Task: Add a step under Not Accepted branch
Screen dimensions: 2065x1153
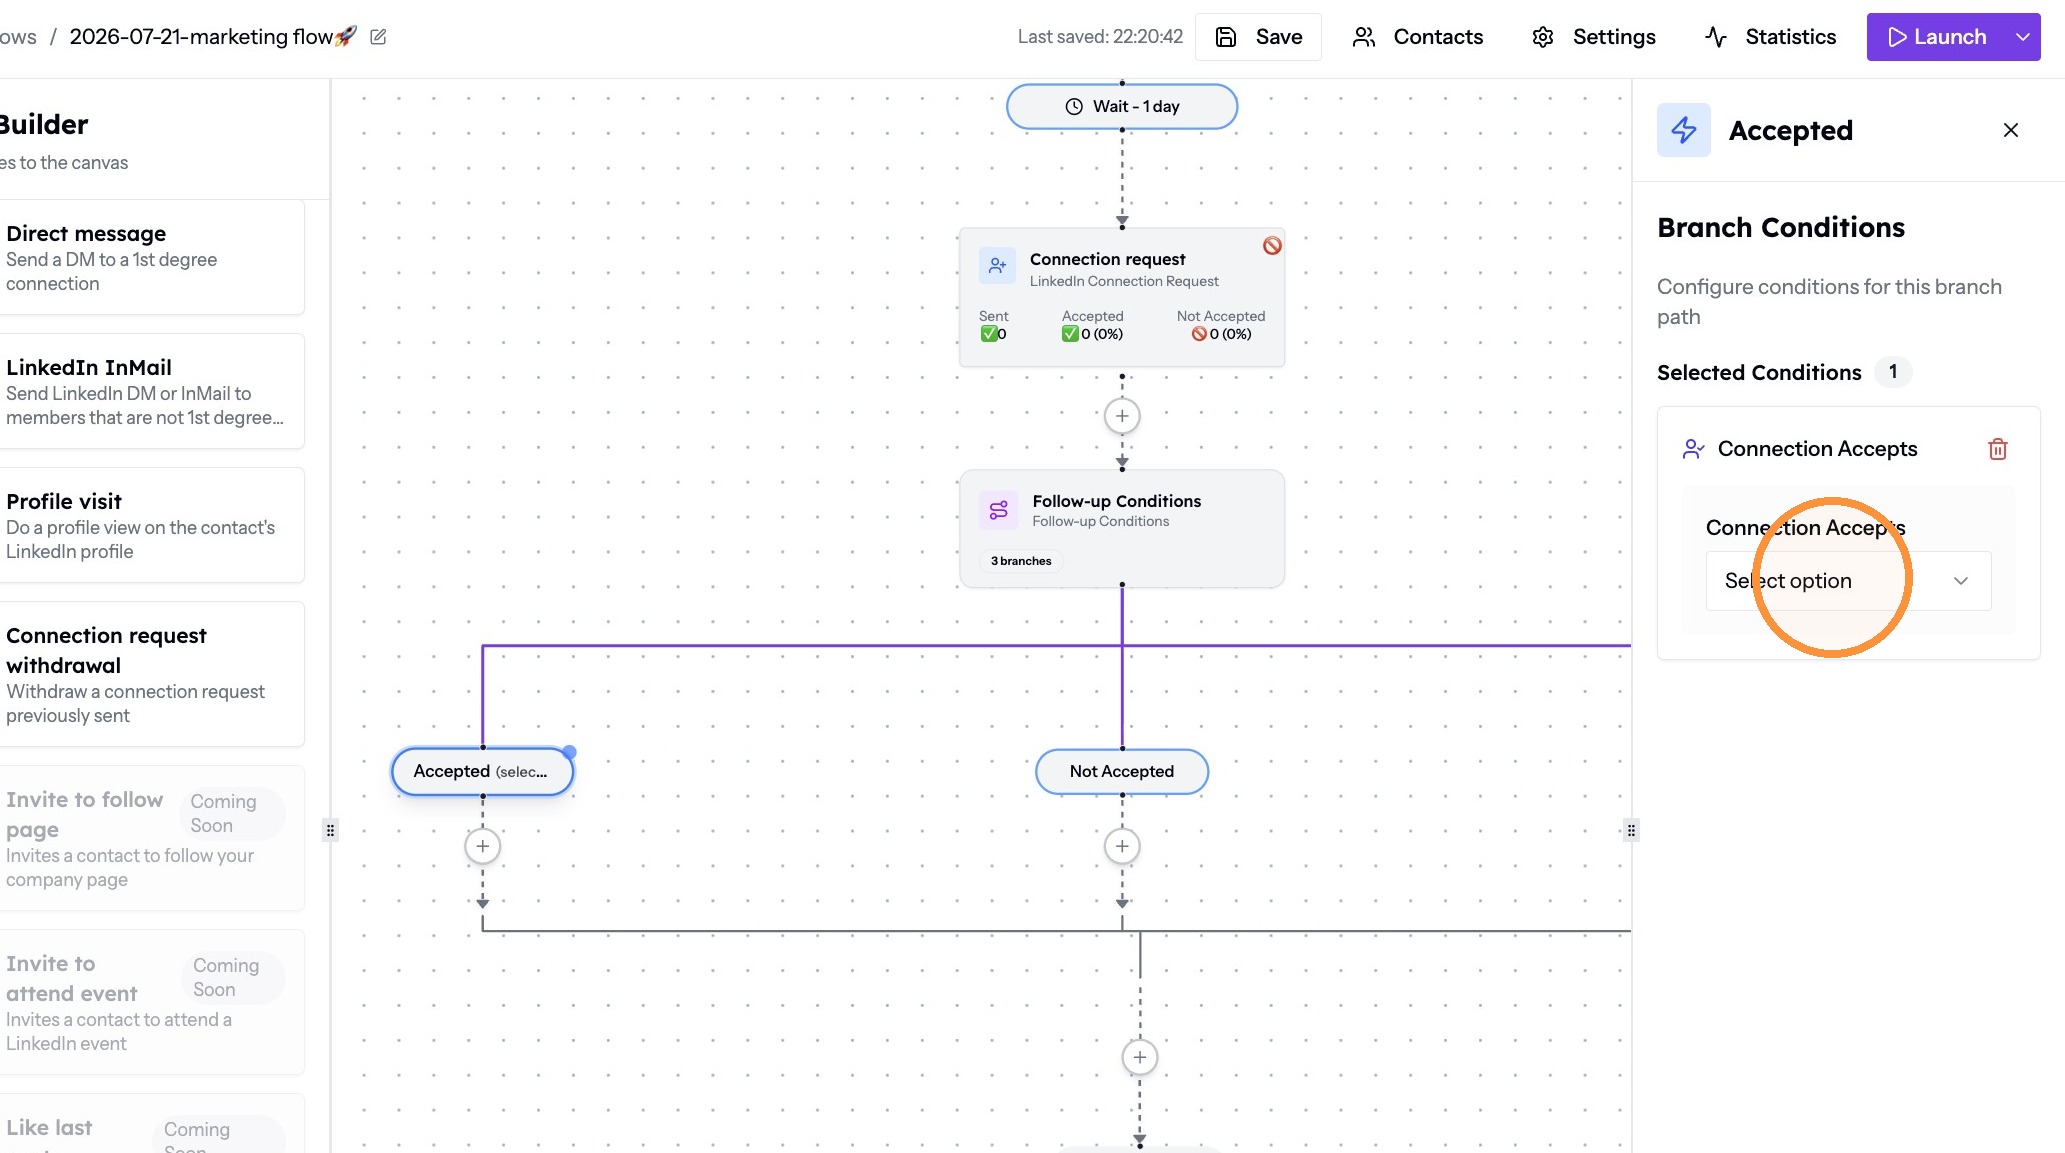Action: (1122, 847)
